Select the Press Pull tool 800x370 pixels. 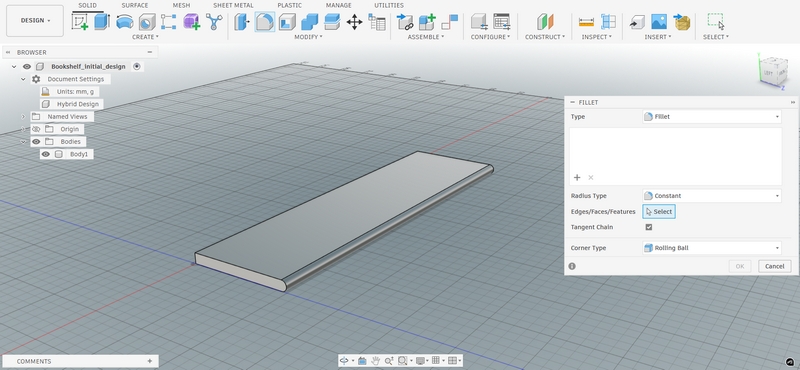pyautogui.click(x=242, y=21)
